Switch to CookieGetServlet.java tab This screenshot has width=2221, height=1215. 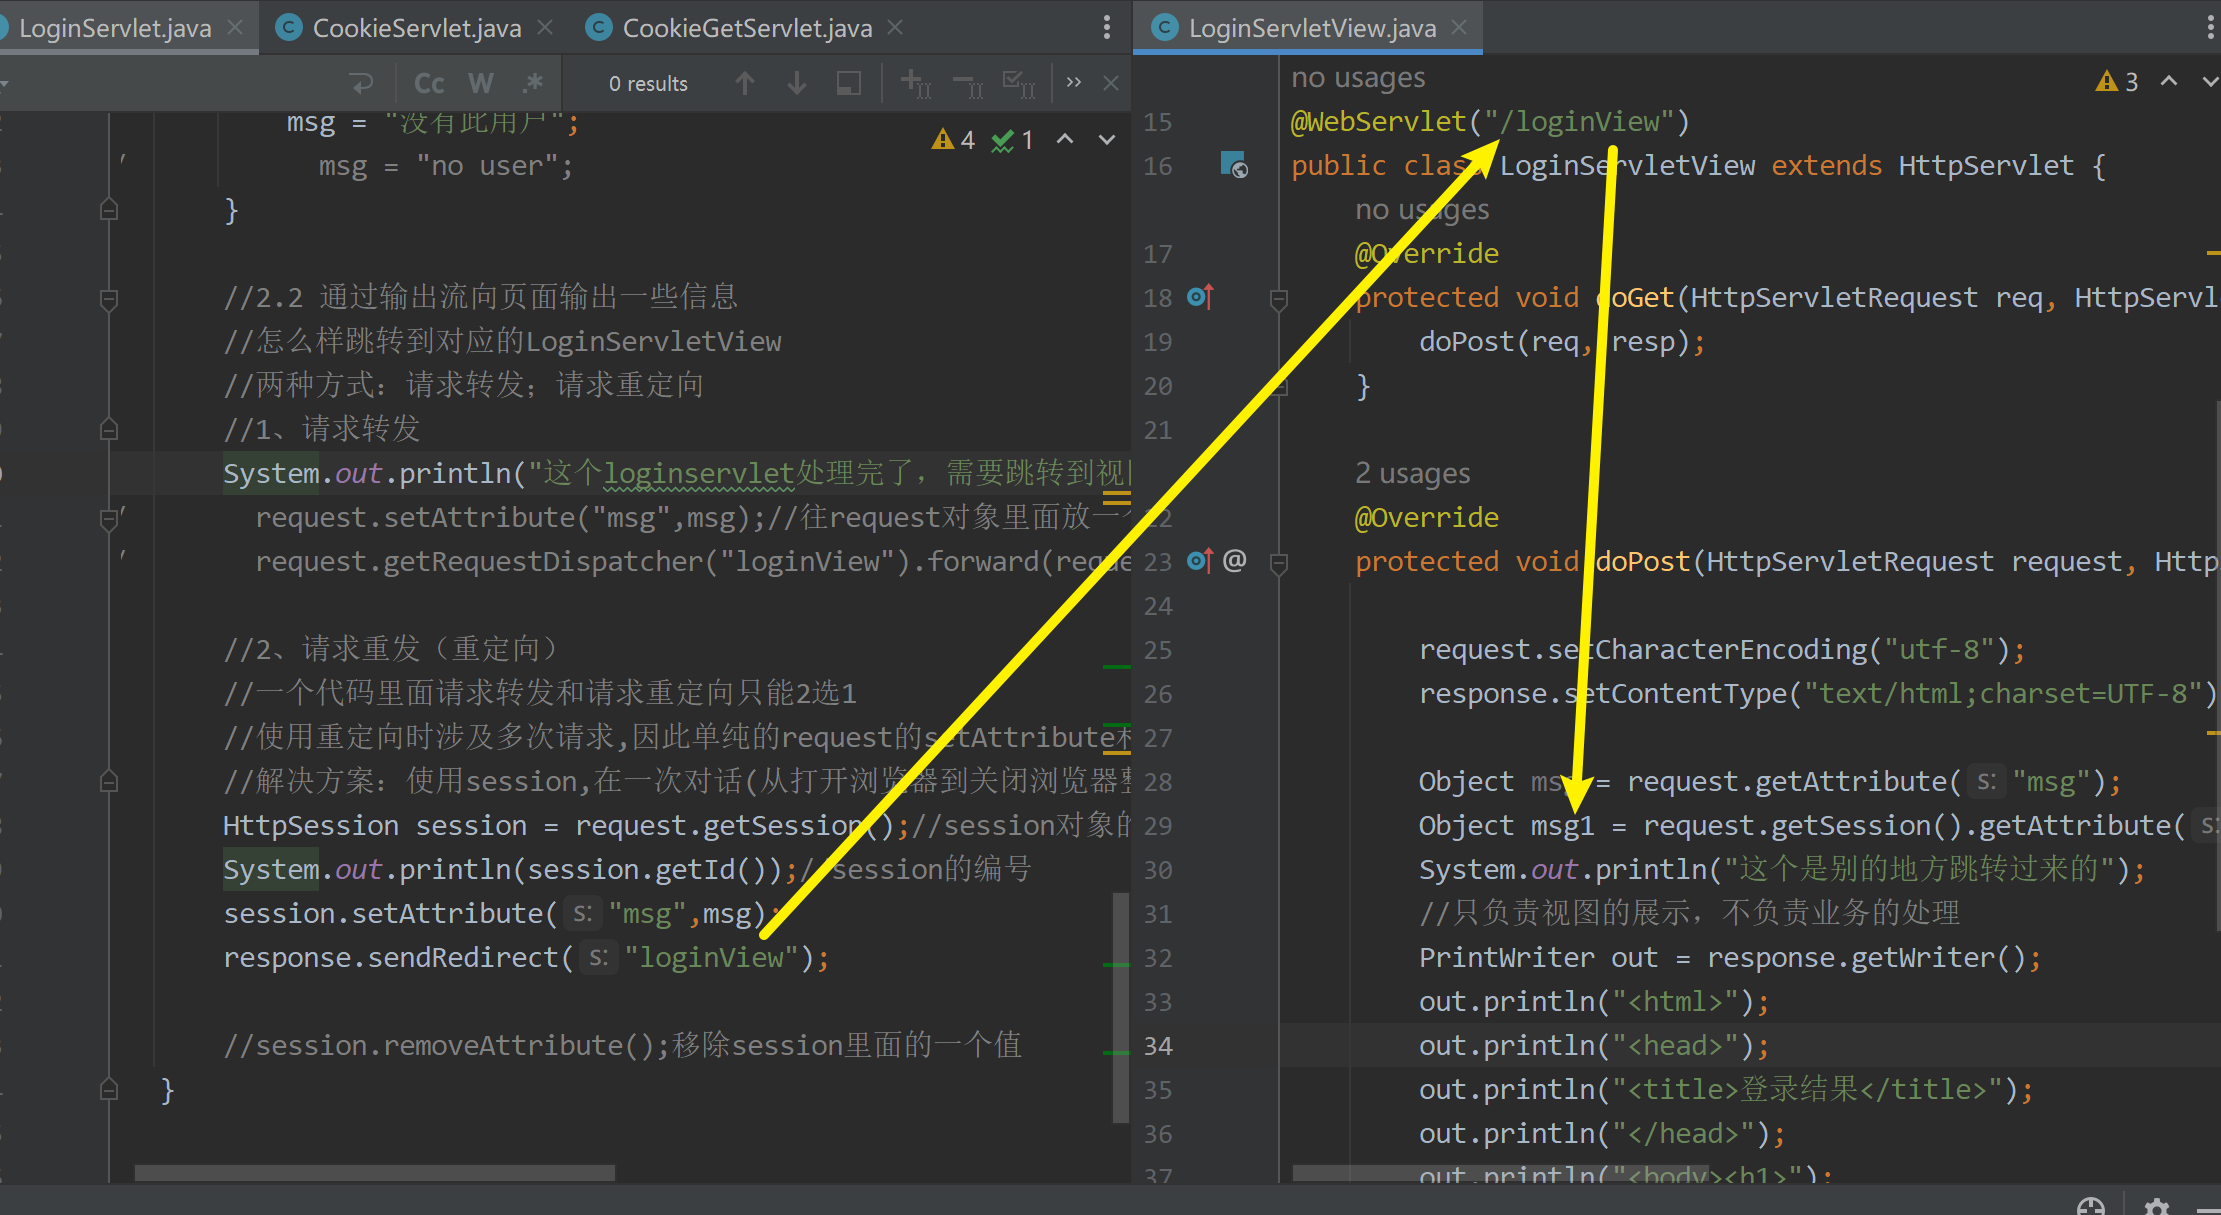[x=746, y=28]
